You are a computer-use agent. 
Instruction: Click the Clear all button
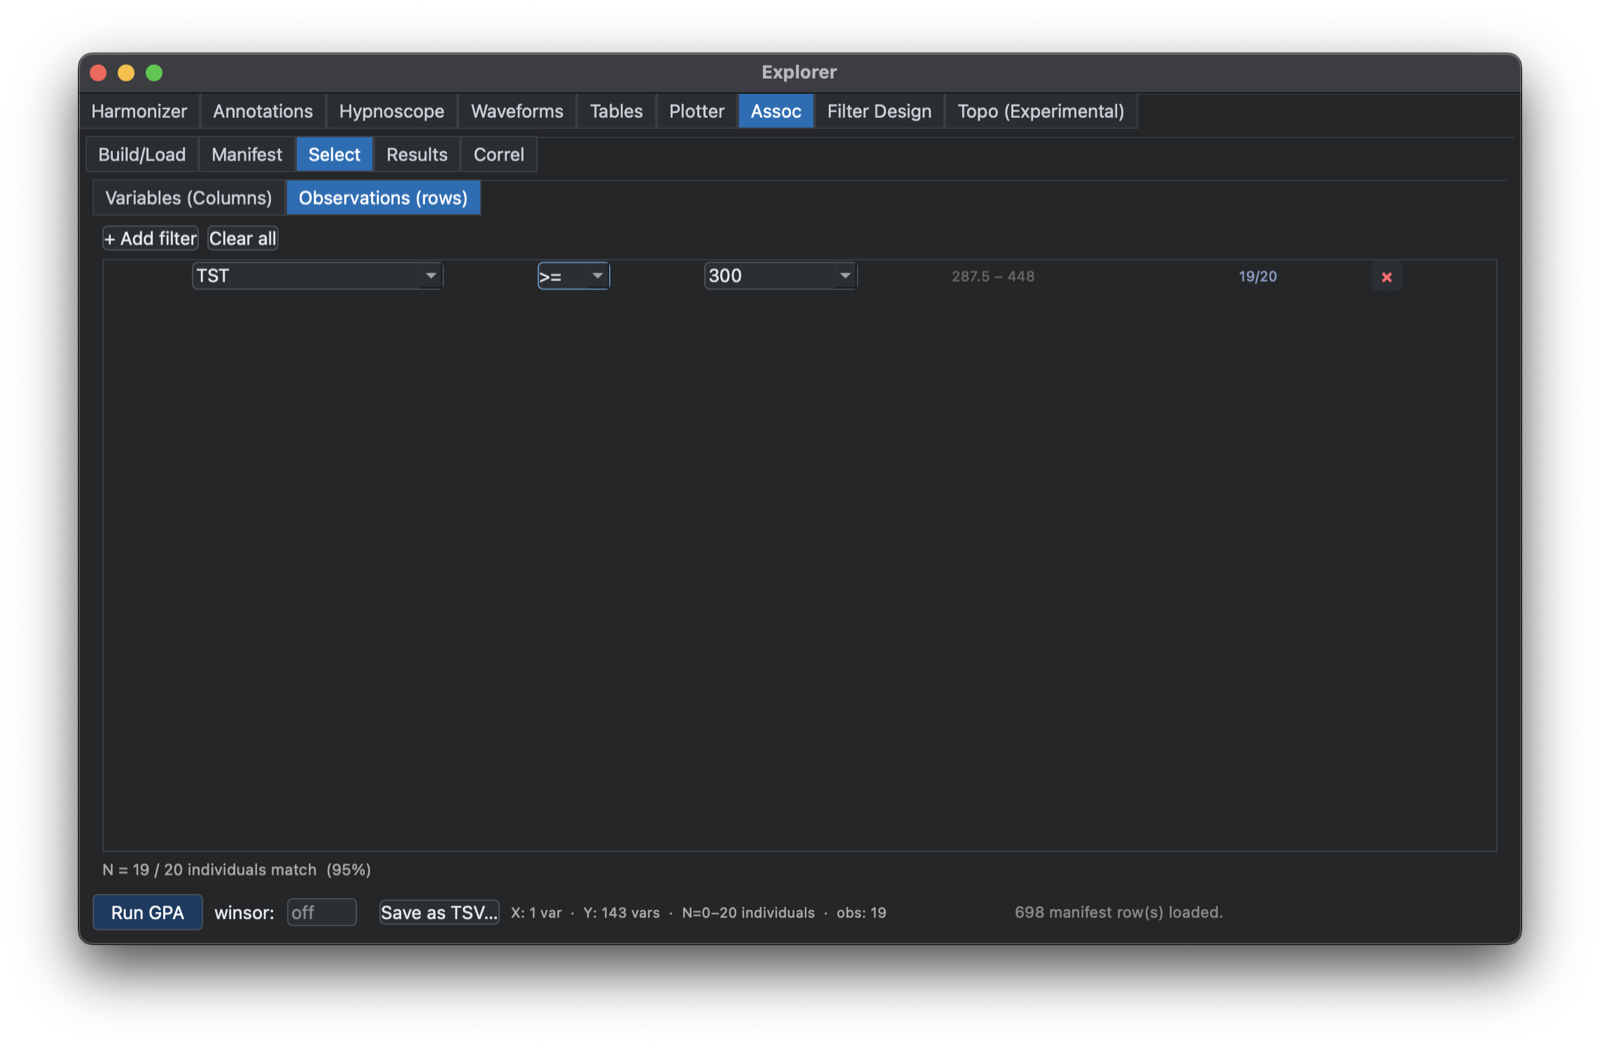coord(243,238)
